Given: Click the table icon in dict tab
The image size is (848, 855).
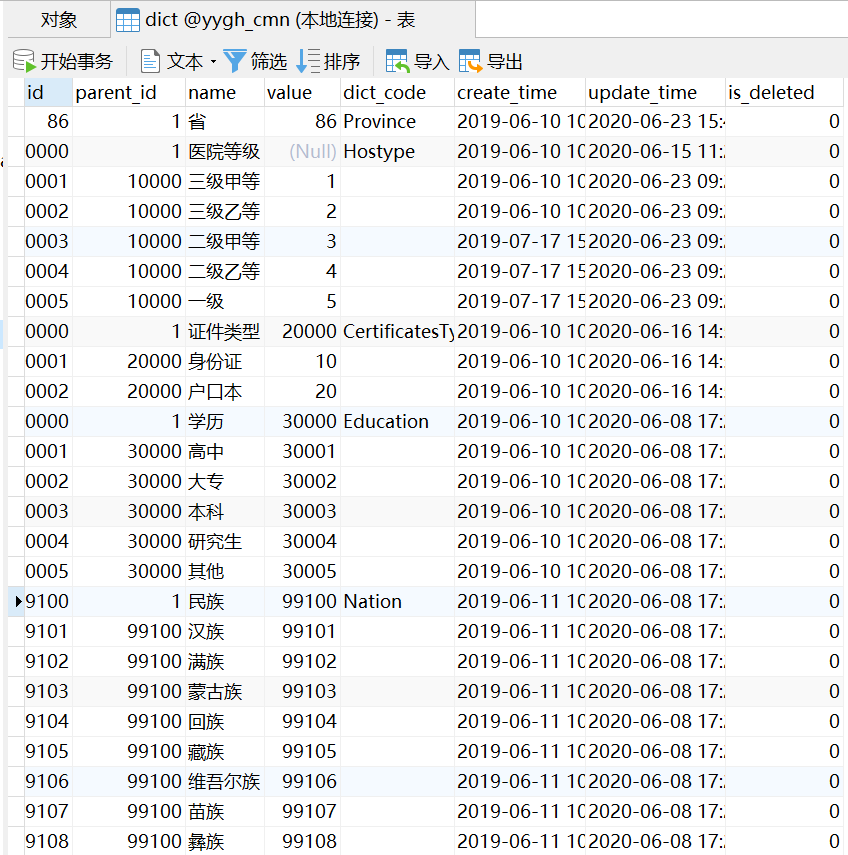Looking at the screenshot, I should tap(128, 21).
